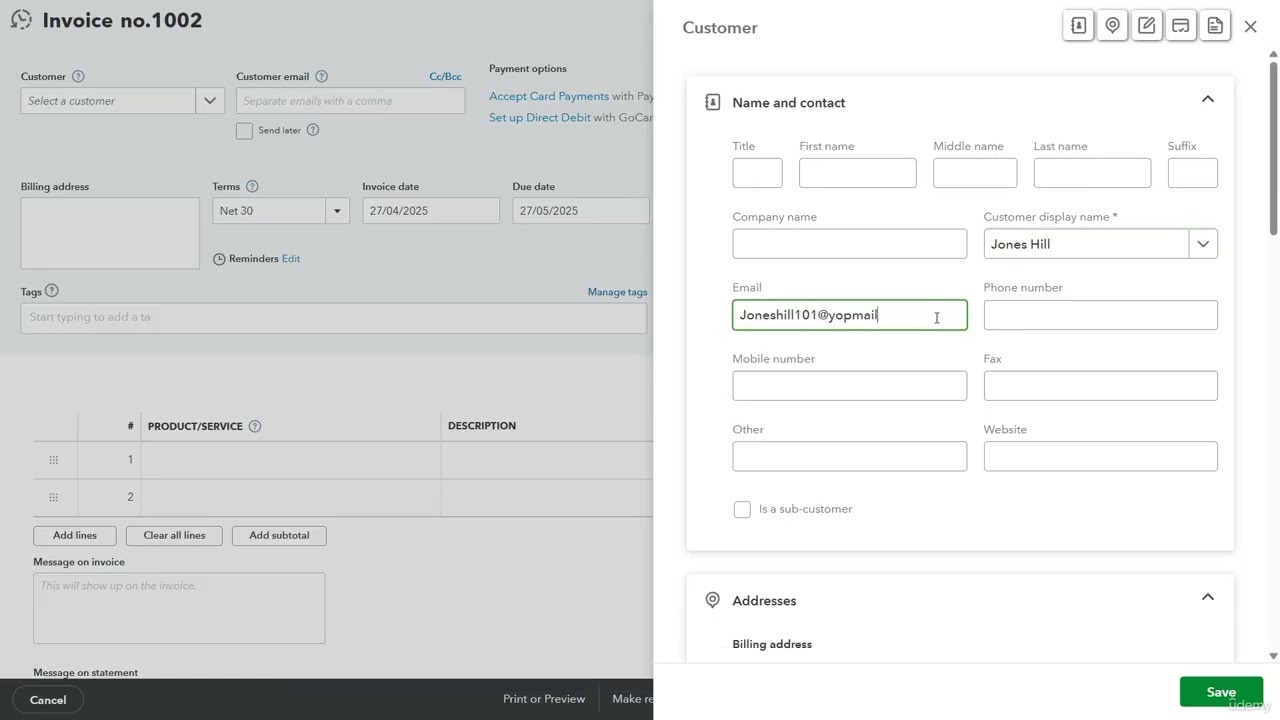Open the invoice history clock icon

click(x=20, y=20)
